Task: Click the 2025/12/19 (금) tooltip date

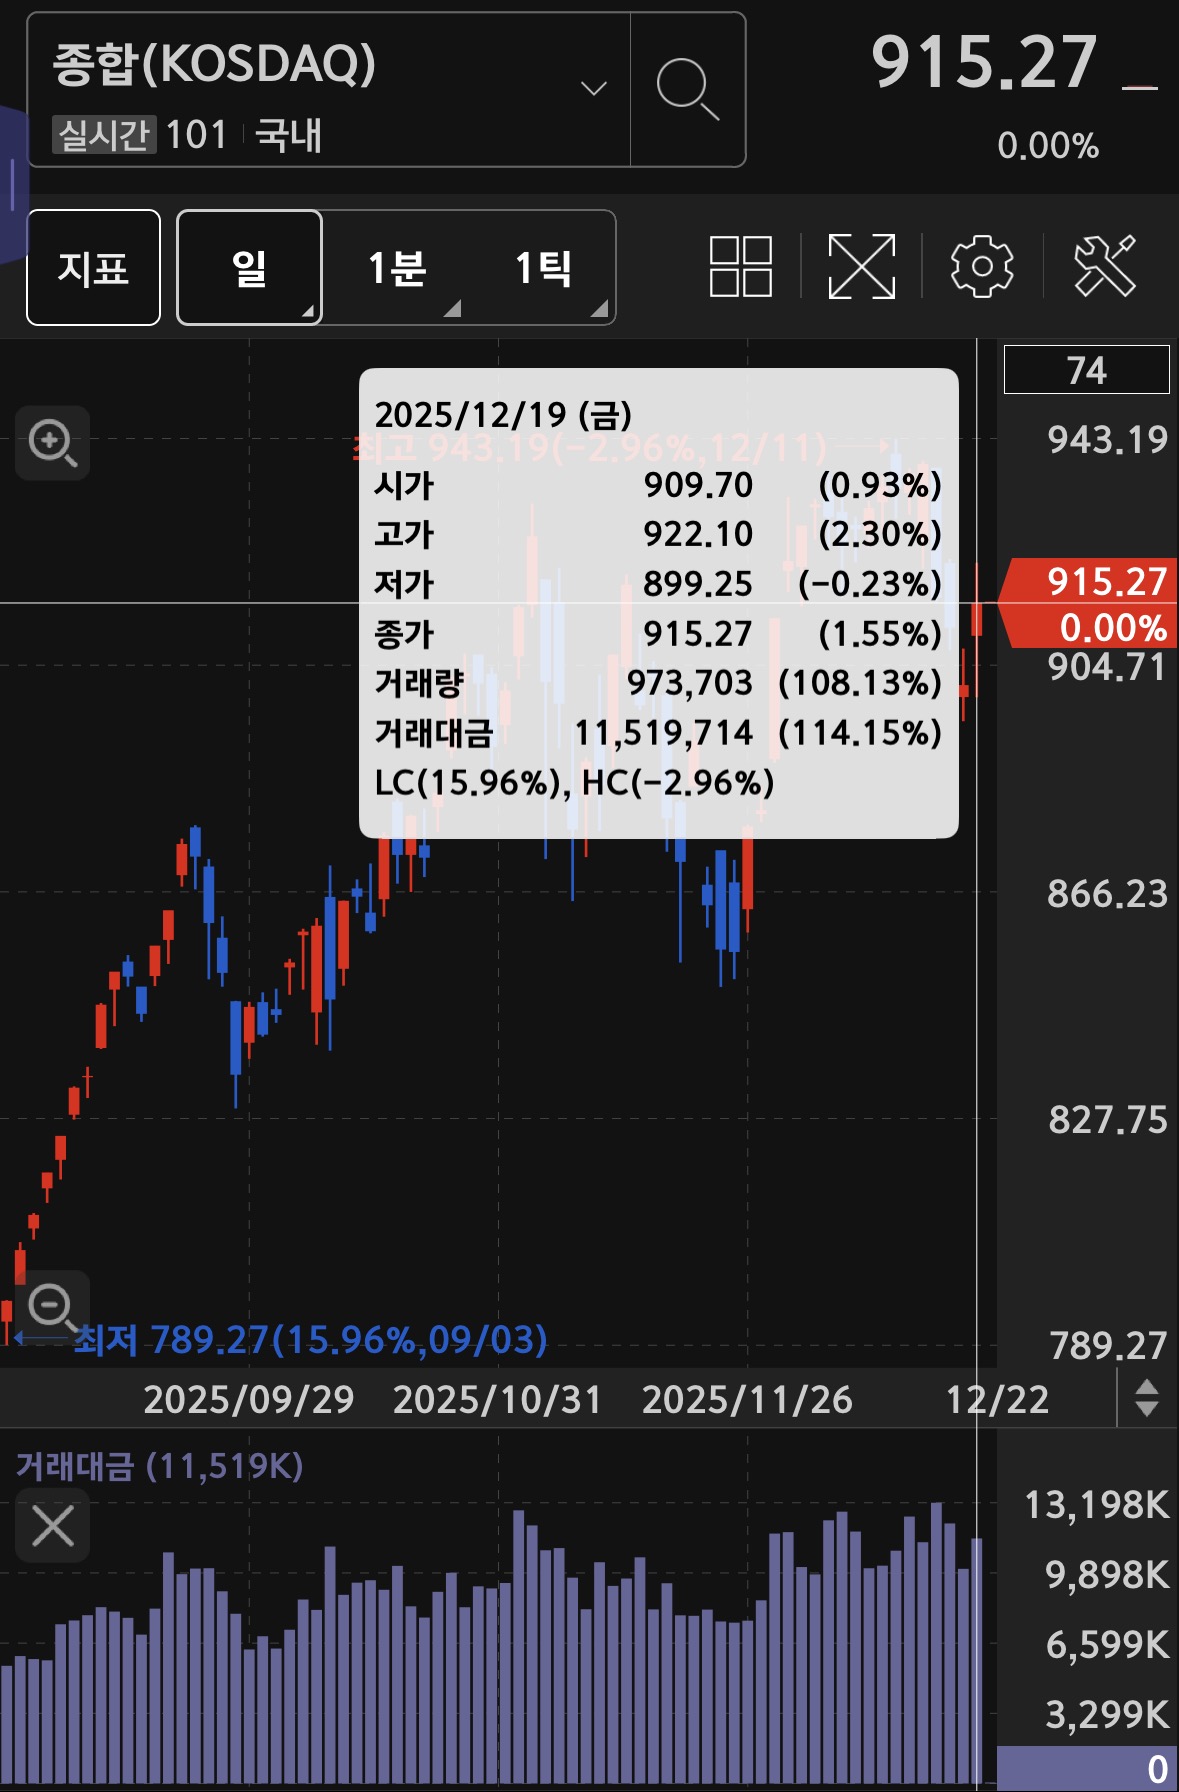Action: [x=503, y=415]
